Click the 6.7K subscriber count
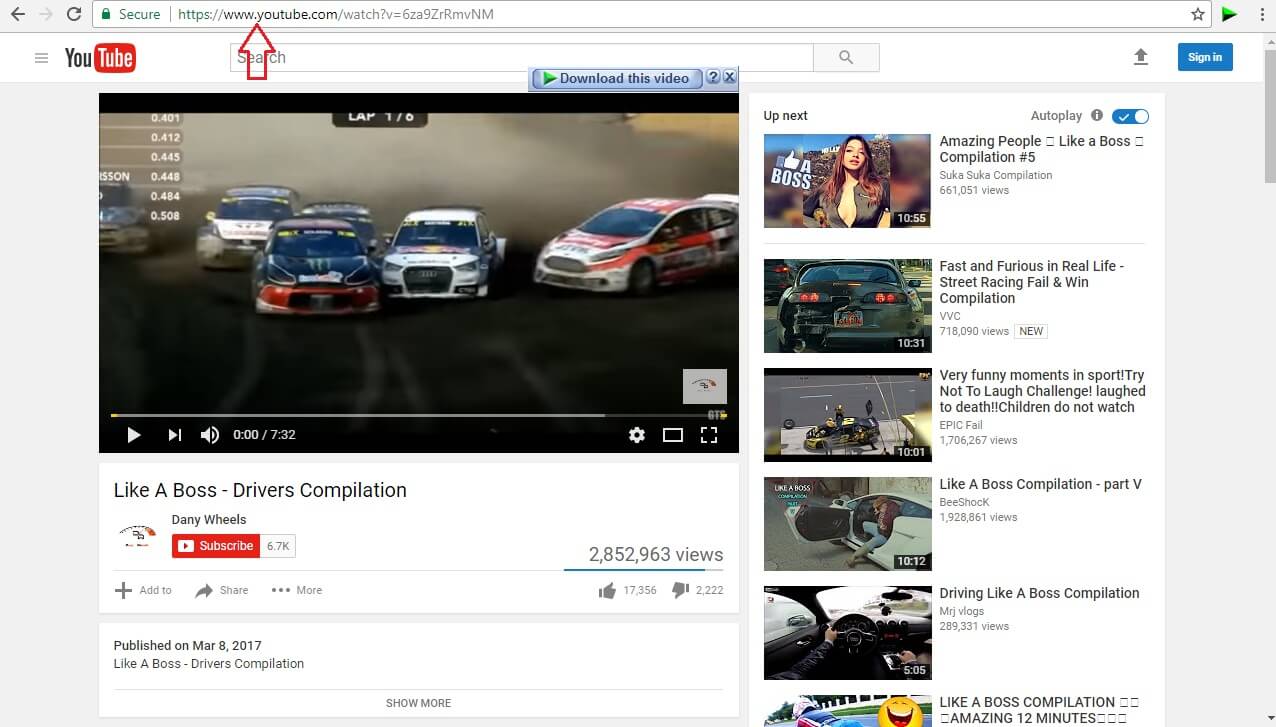Screen dimensions: 1276x727 [278, 546]
